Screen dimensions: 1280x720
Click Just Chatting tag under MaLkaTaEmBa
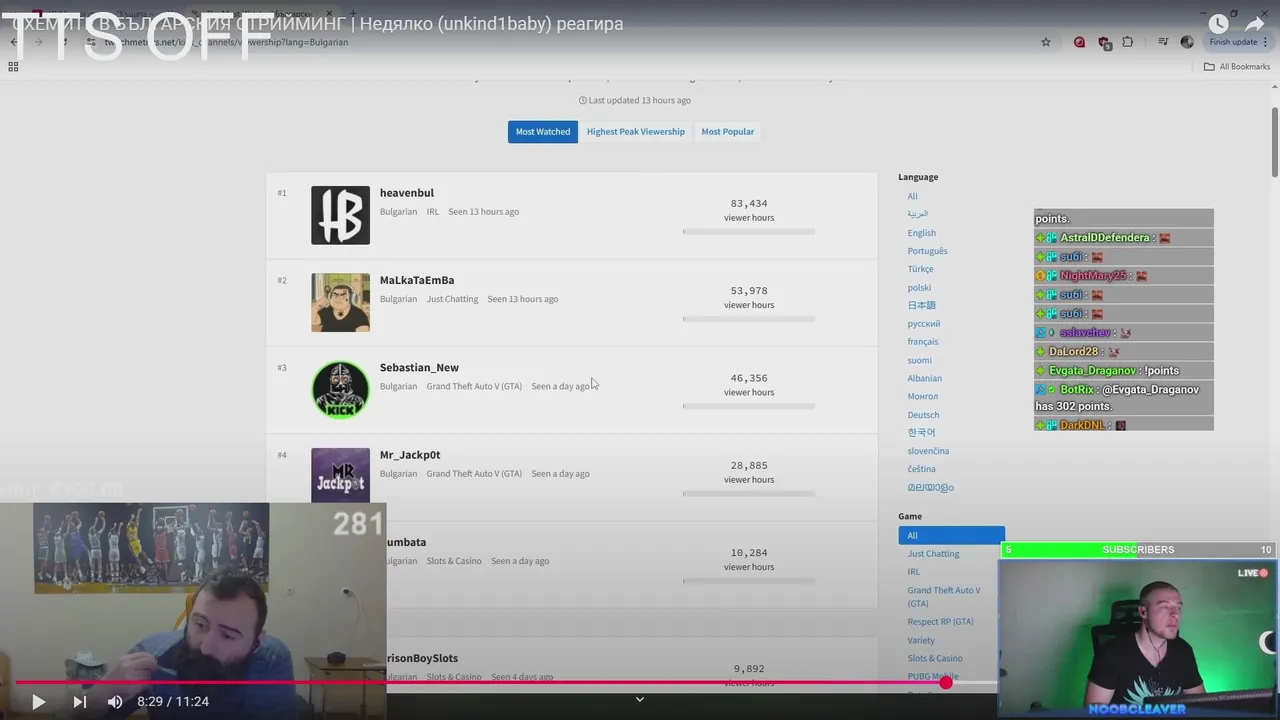tap(452, 299)
